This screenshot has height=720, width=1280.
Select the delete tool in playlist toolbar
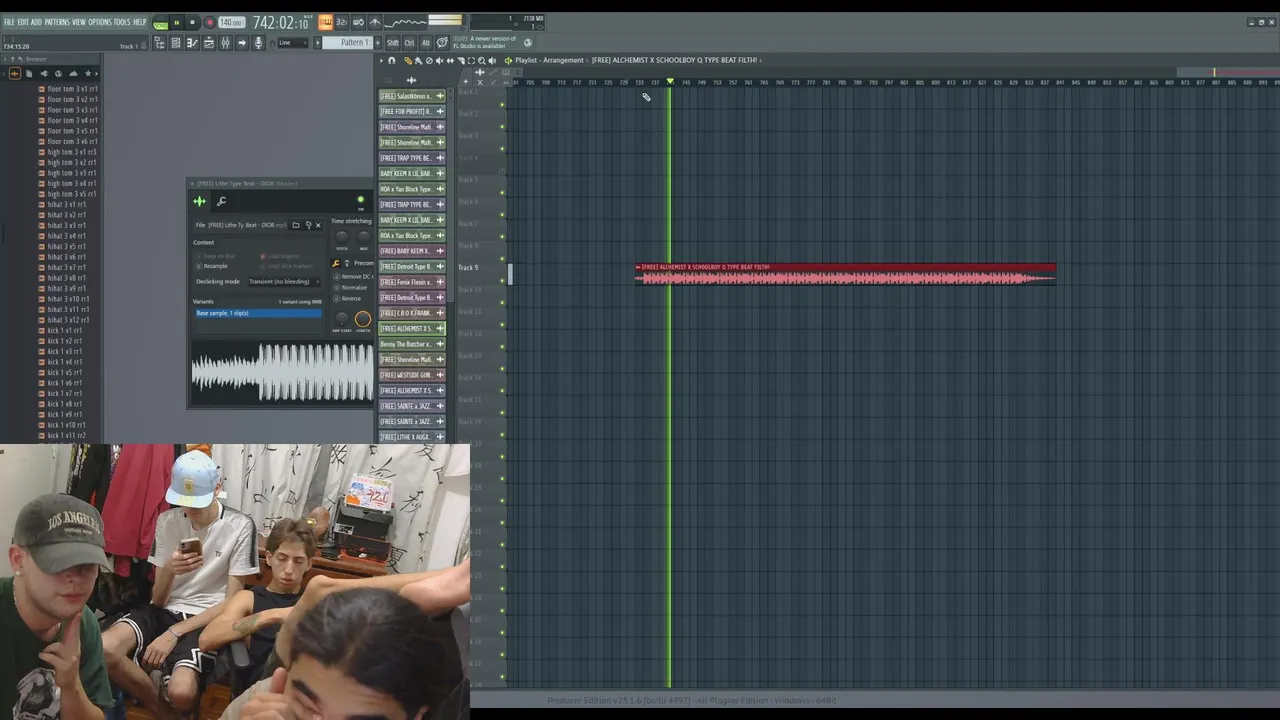[429, 60]
